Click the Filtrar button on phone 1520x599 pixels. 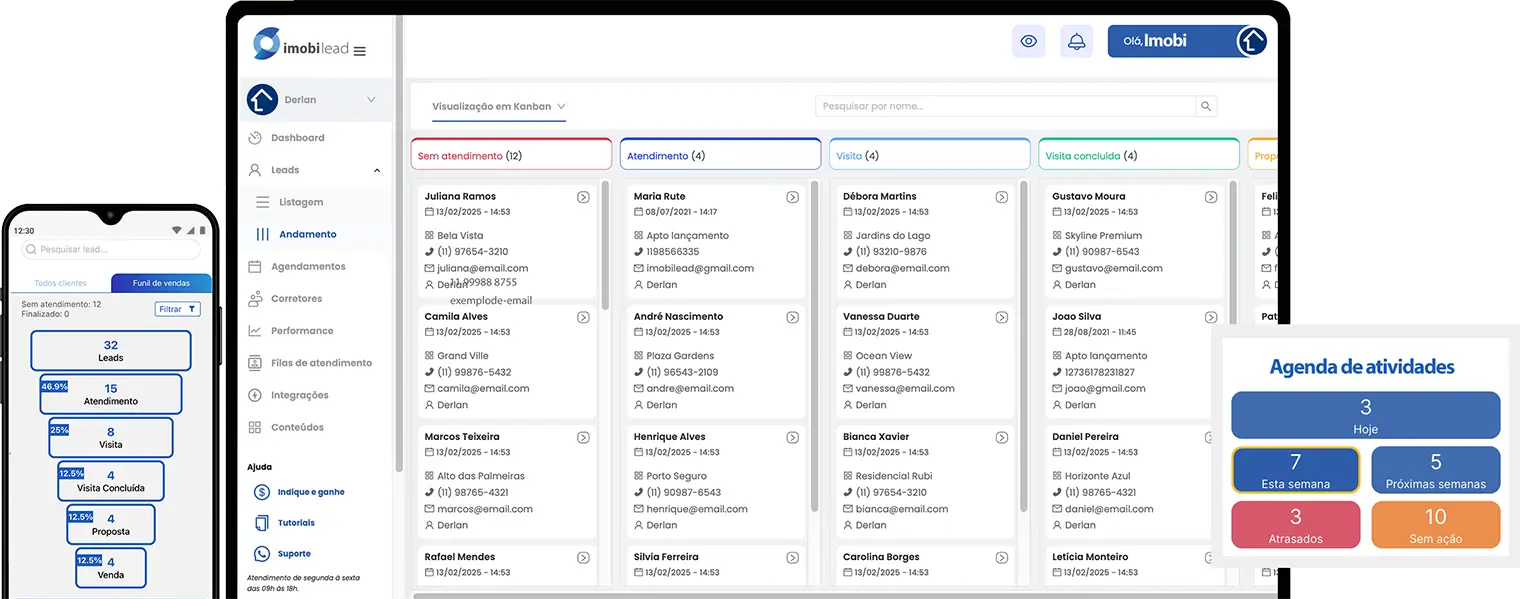pyautogui.click(x=178, y=309)
